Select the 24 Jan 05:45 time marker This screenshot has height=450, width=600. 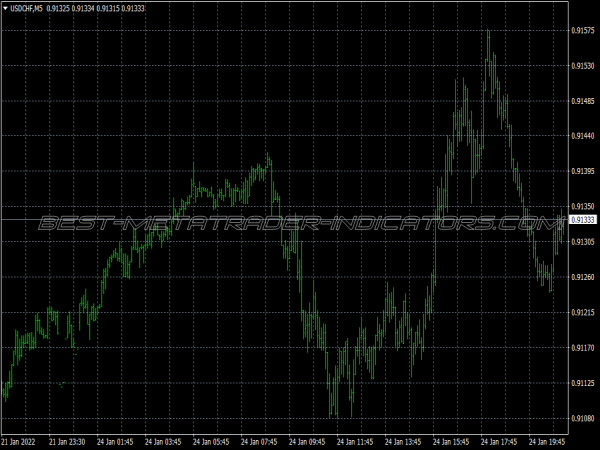pos(213,441)
